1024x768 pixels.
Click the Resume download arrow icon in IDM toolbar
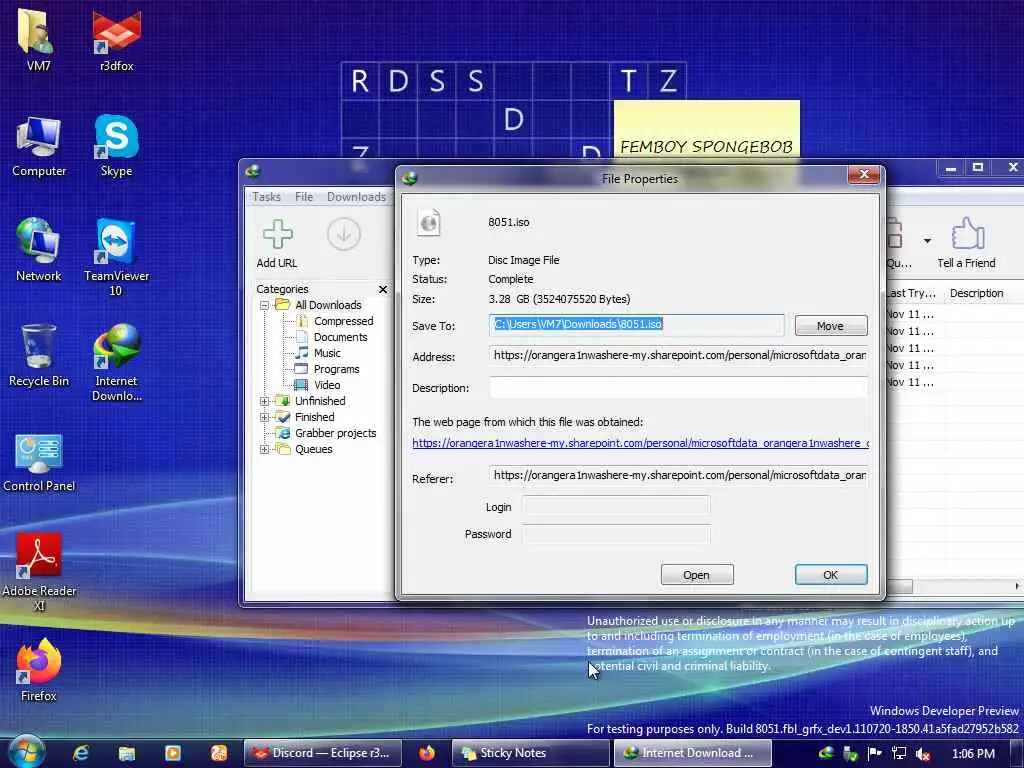[x=344, y=234]
